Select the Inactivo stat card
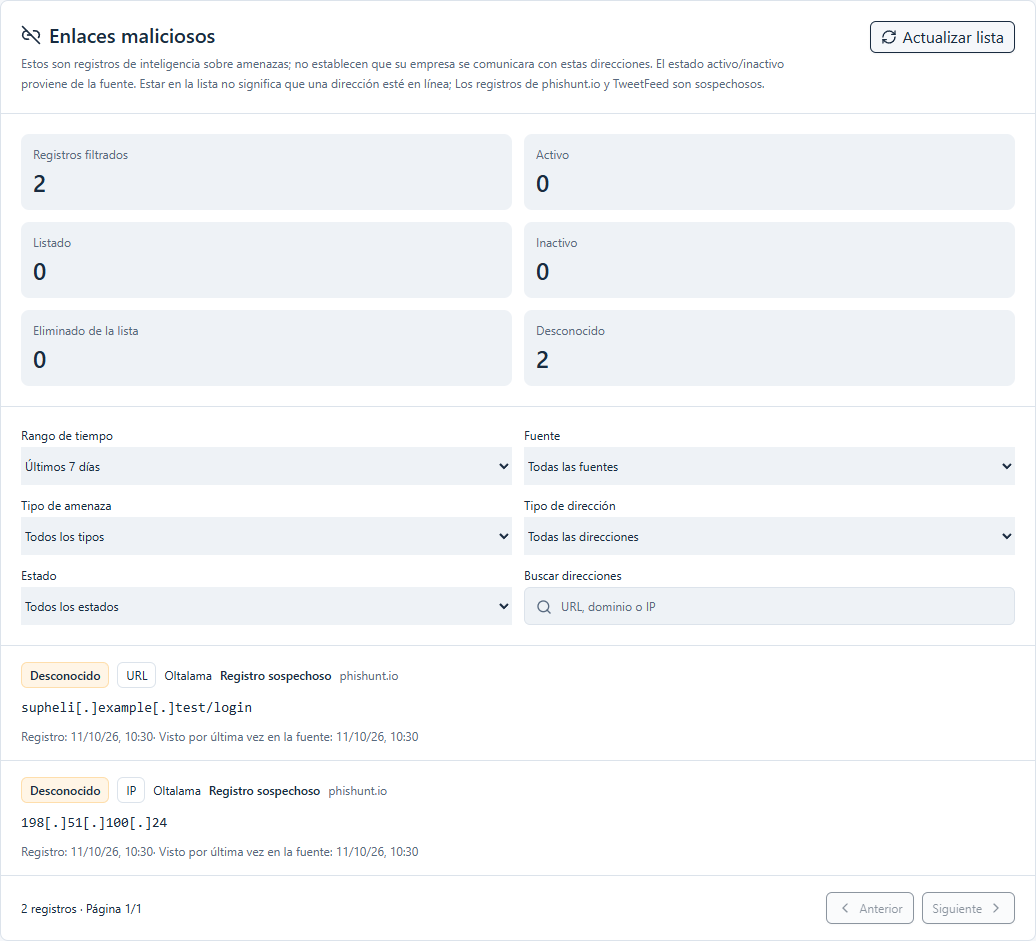The width and height of the screenshot is (1036, 941). click(x=769, y=260)
